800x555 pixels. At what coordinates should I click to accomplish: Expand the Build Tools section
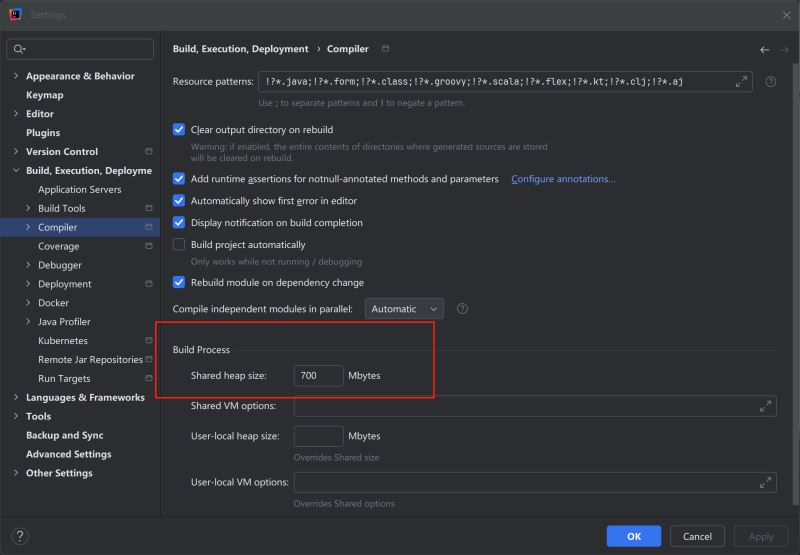pos(28,208)
